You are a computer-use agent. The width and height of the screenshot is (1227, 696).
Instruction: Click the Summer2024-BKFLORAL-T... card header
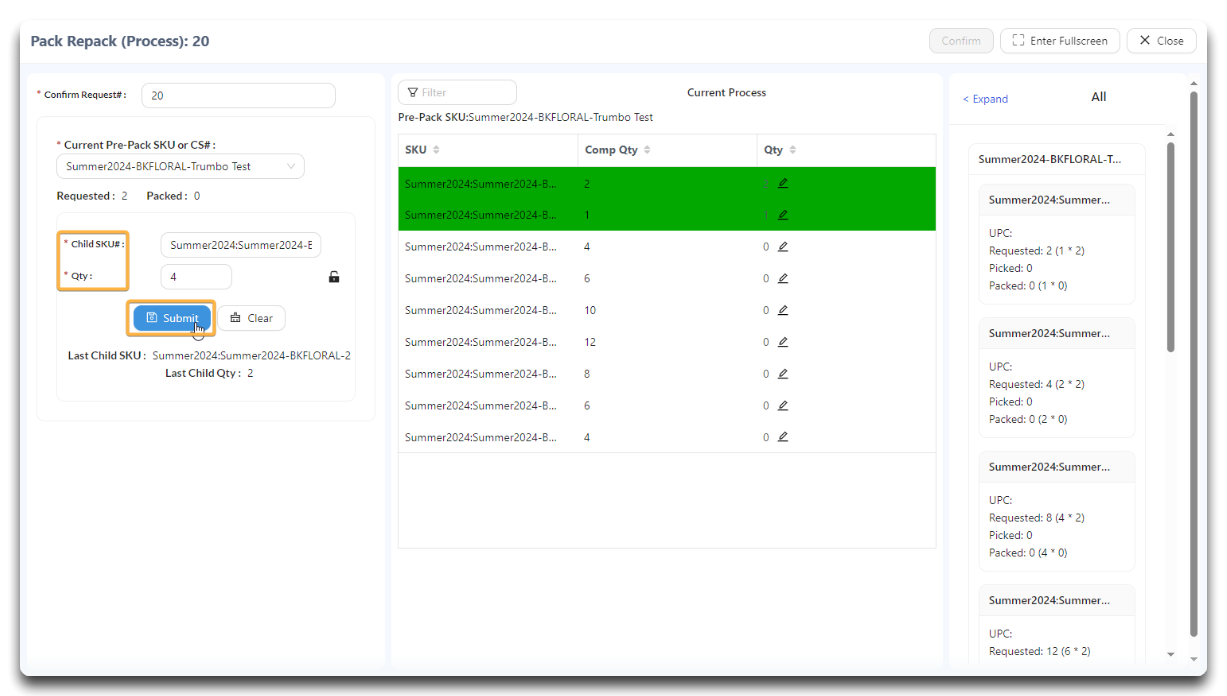1056,159
